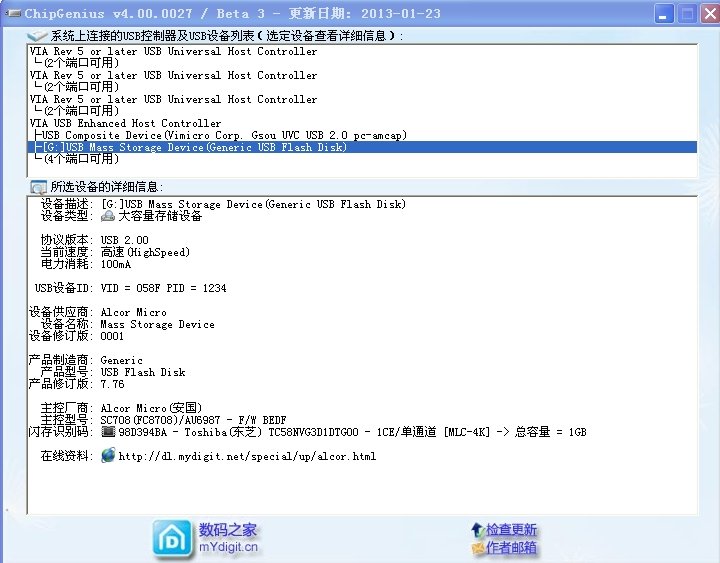
Task: Minimize the ChipGenius window
Action: click(x=663, y=13)
